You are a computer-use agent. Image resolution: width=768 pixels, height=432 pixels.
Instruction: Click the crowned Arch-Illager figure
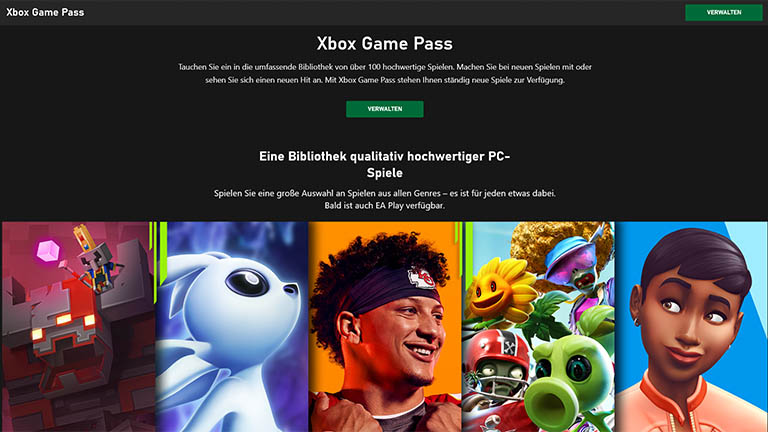(96, 260)
